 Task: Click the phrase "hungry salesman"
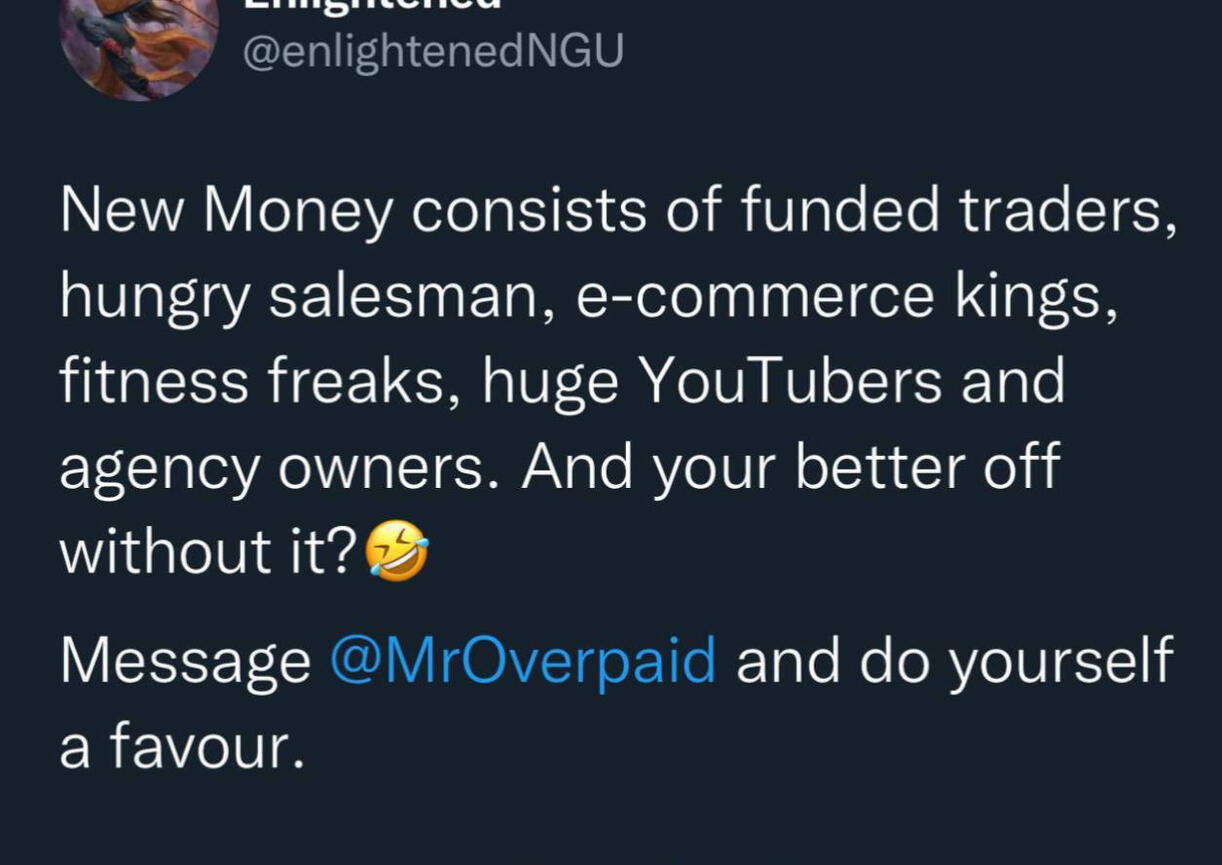point(298,296)
